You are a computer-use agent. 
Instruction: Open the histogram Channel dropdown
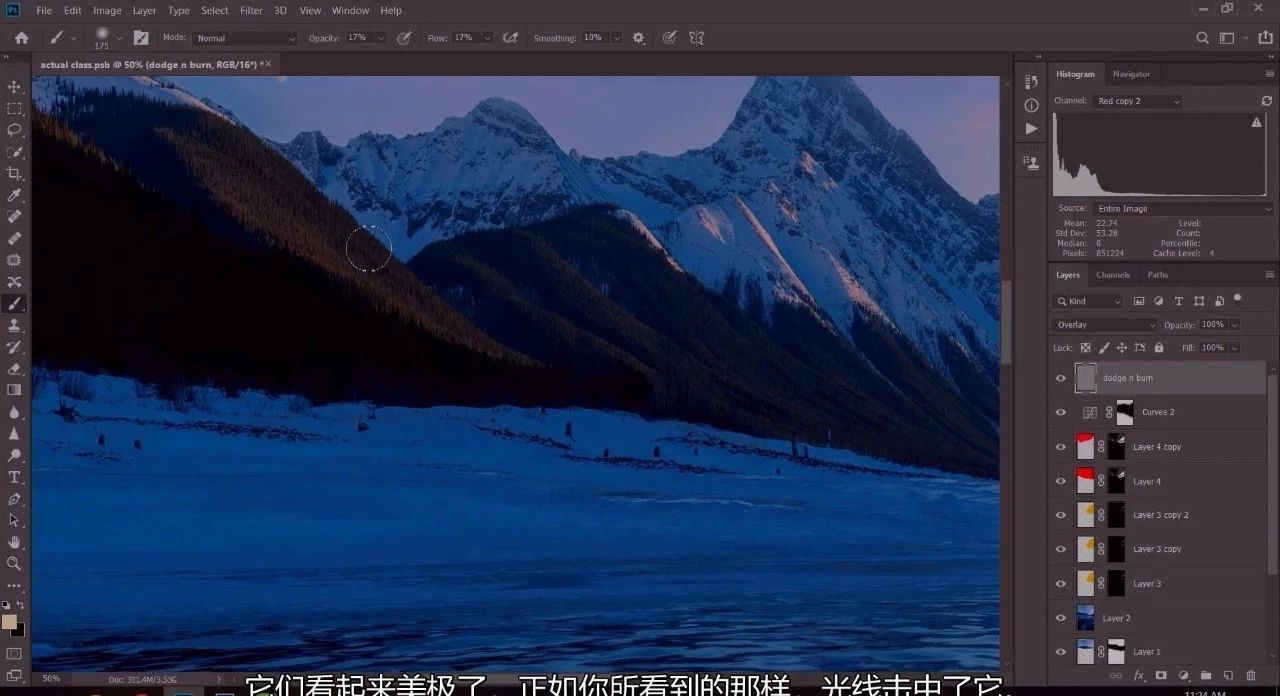click(x=1138, y=101)
